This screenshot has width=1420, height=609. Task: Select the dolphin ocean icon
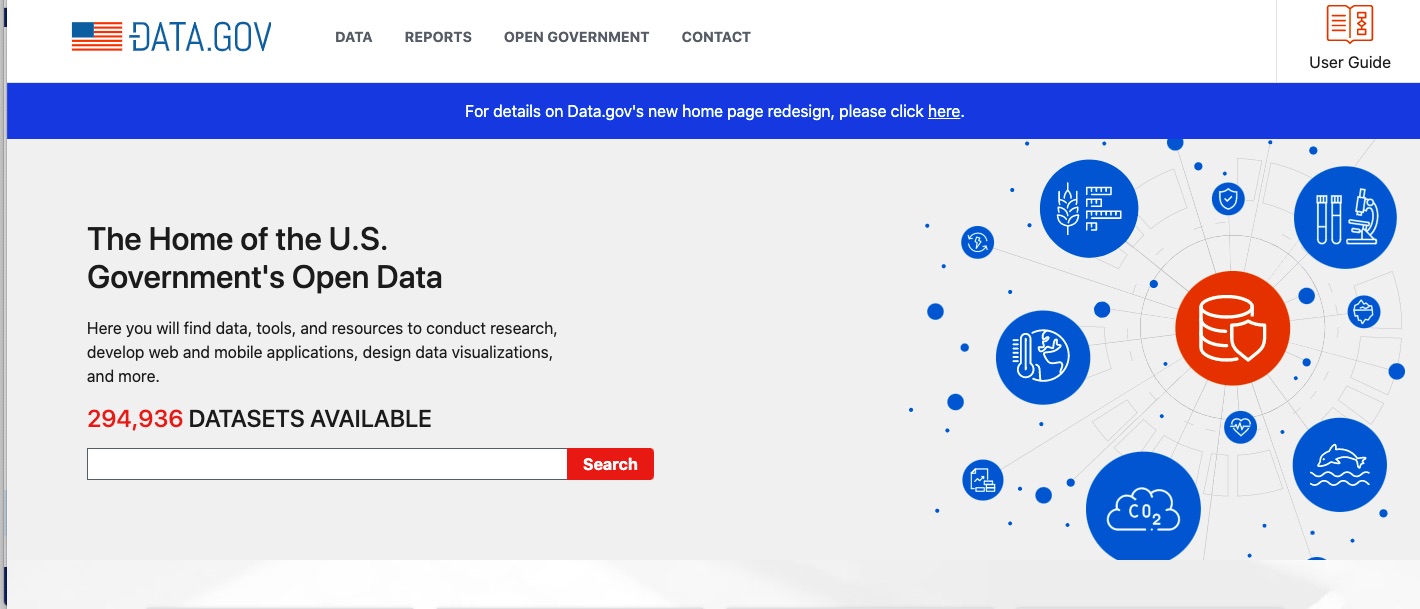[1339, 465]
